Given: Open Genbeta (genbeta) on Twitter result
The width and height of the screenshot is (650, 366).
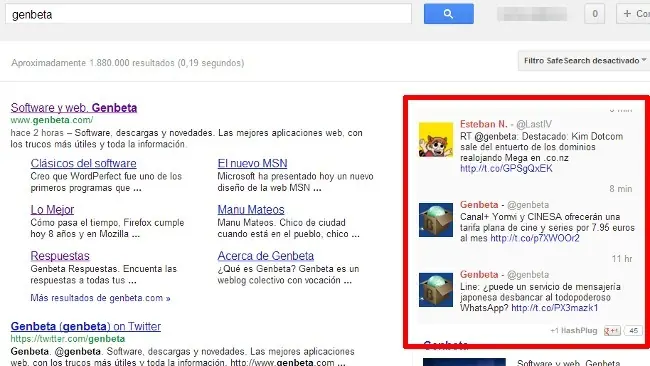Looking at the screenshot, I should (86, 327).
